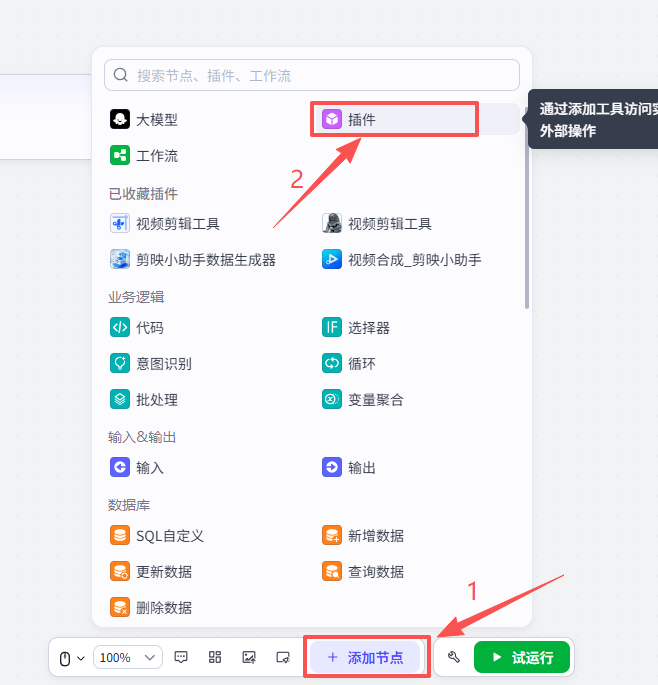This screenshot has height=685, width=658.
Task: Click the wrench debug icon beside 试运行
Action: [x=454, y=657]
